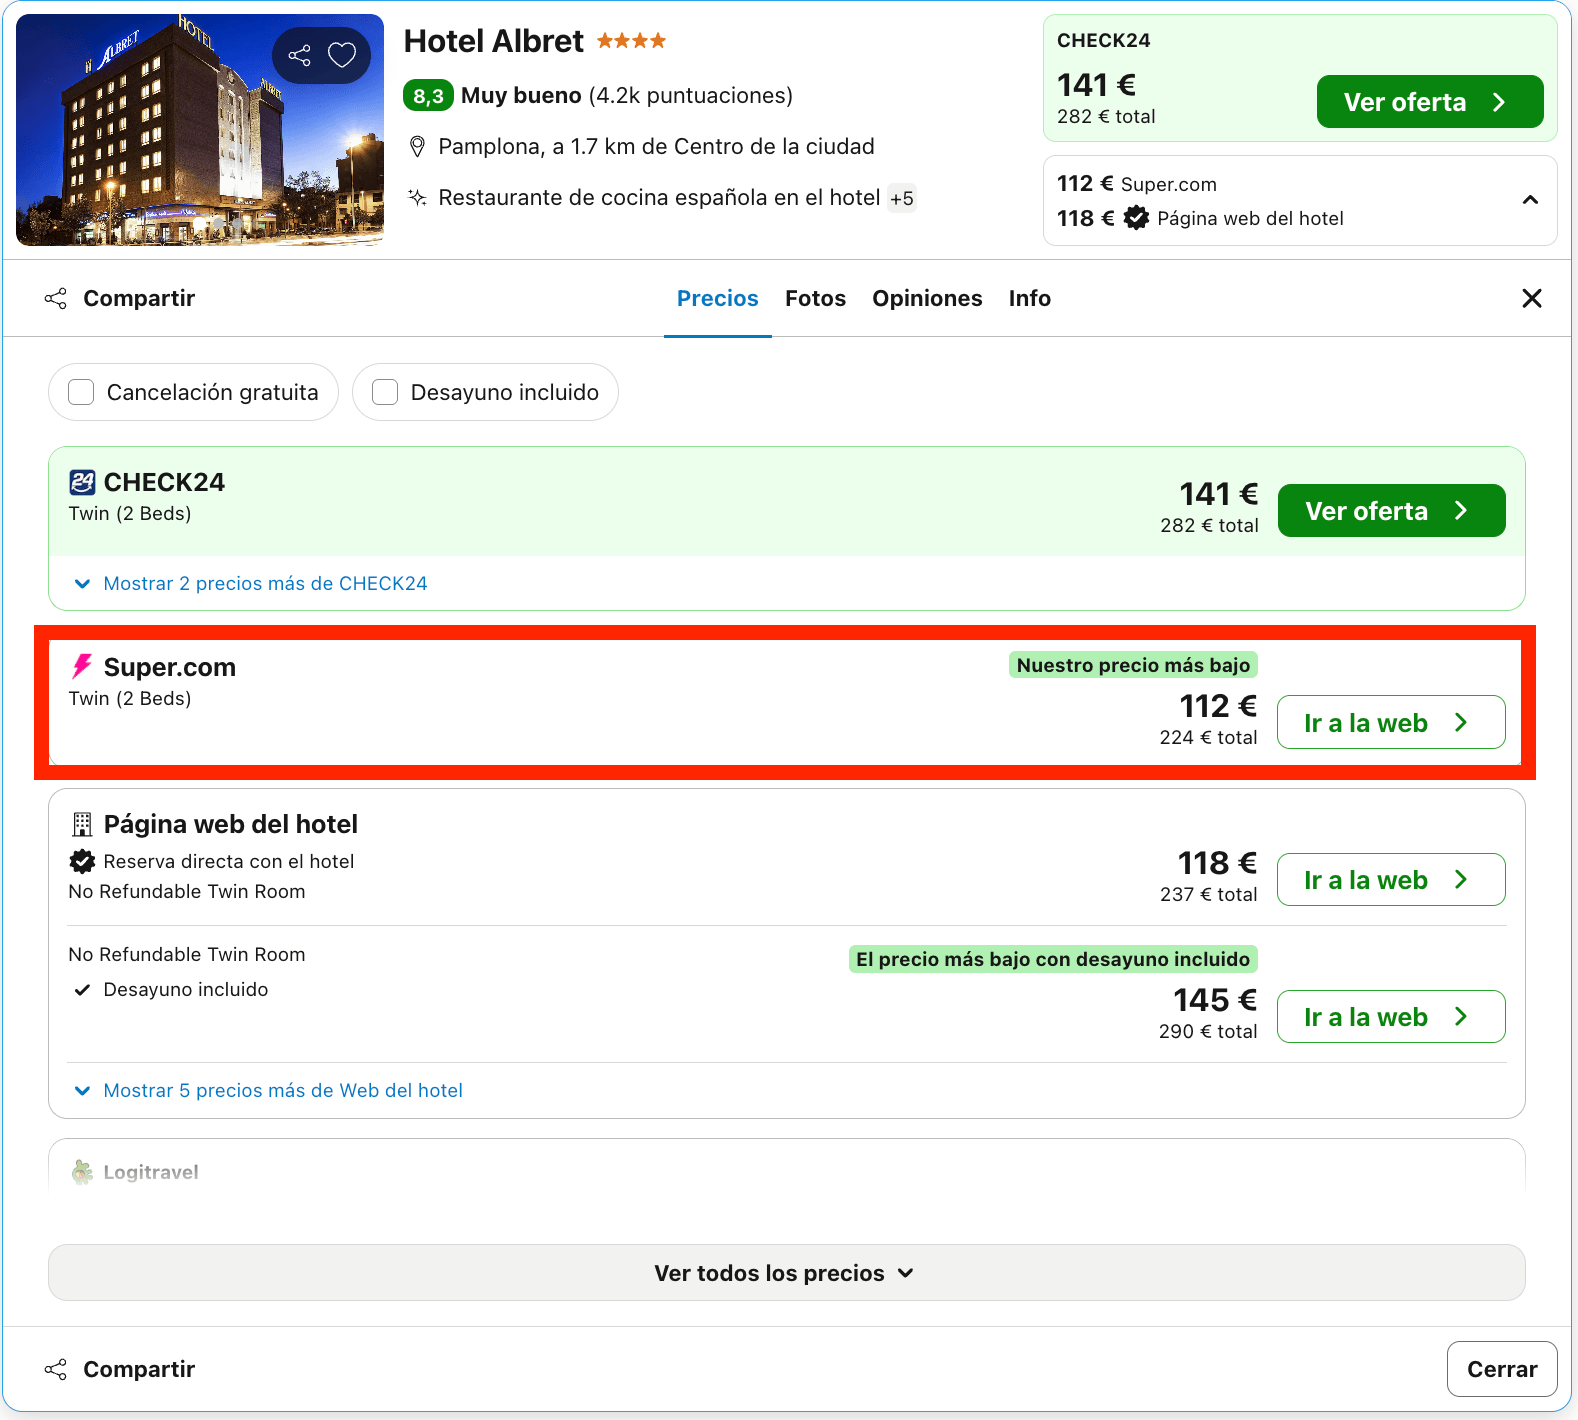Click the Cerrar button

1502,1369
